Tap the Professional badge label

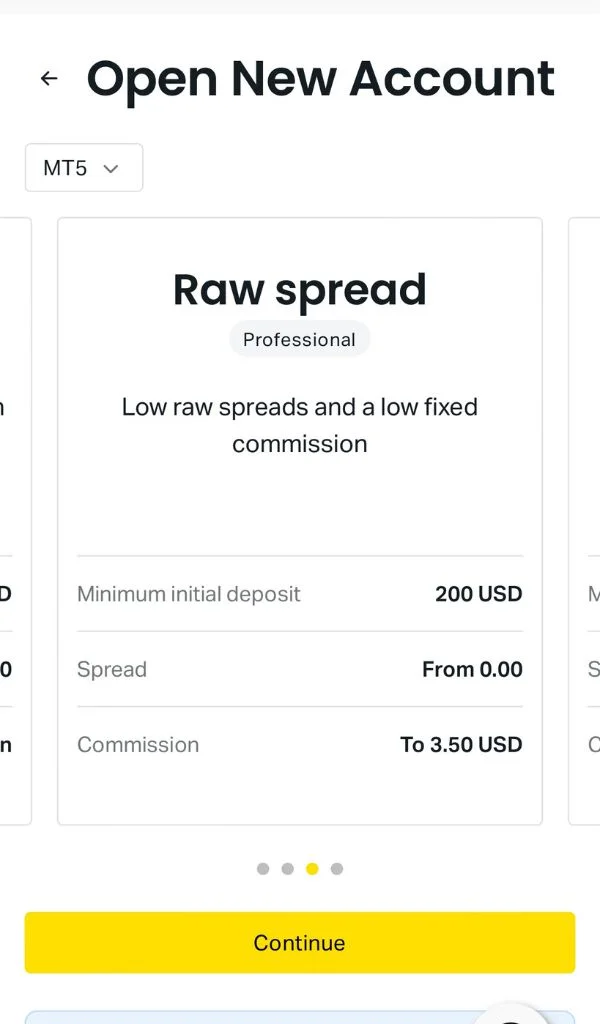[299, 340]
